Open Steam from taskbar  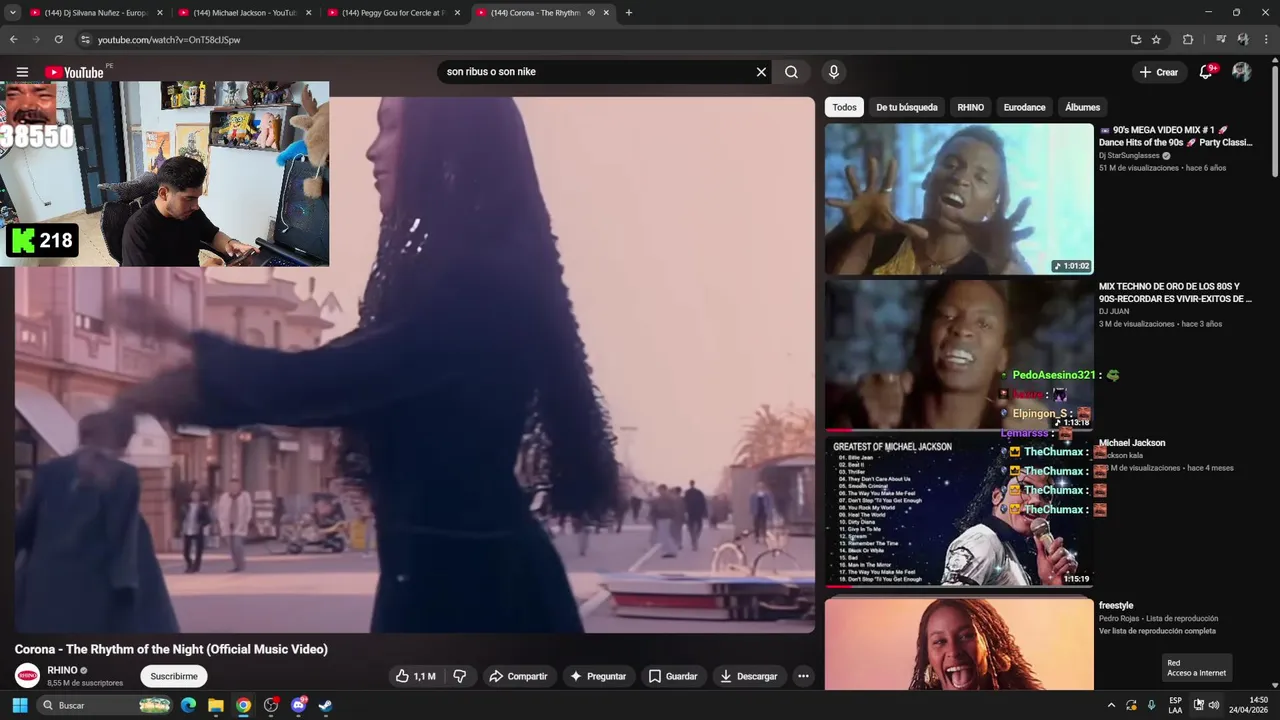point(325,705)
